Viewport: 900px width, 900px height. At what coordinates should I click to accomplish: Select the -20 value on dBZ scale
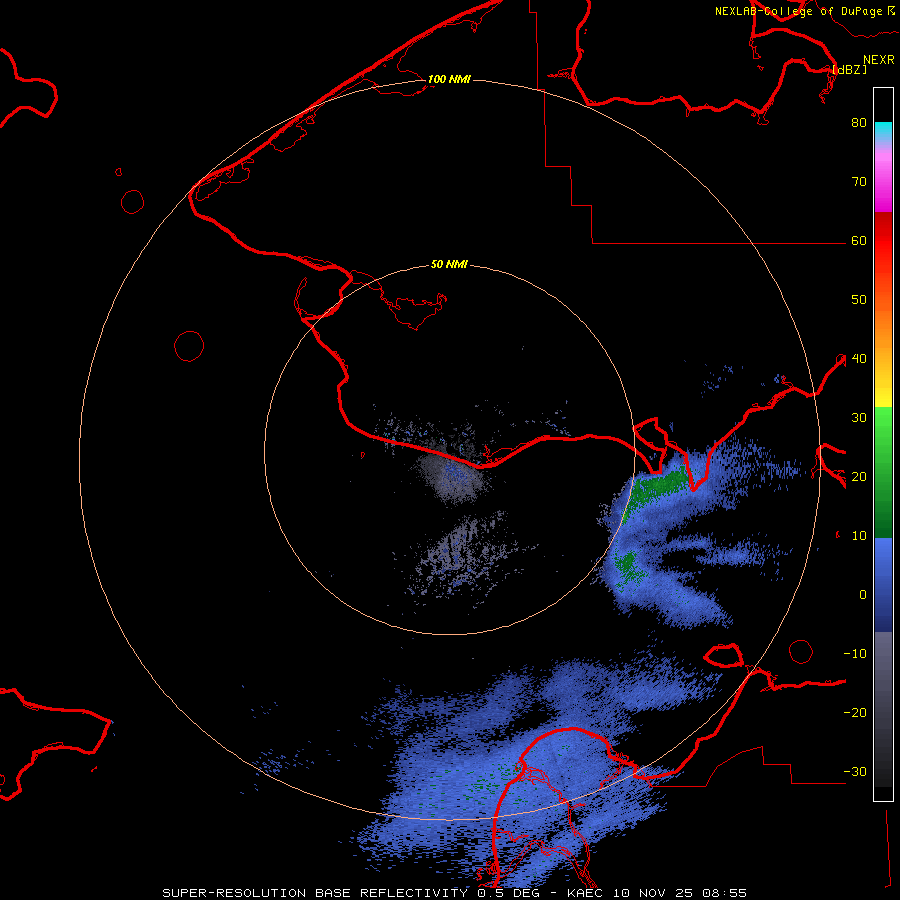click(x=855, y=712)
